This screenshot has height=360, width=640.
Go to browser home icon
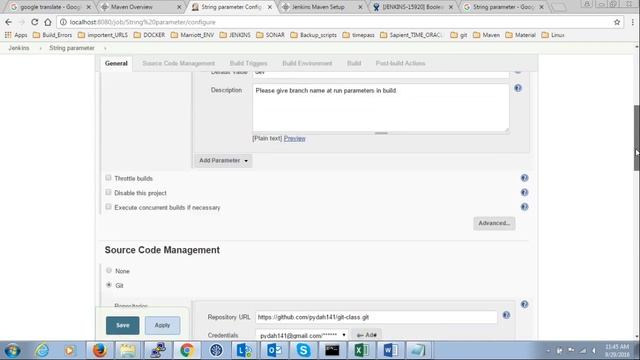(x=48, y=22)
